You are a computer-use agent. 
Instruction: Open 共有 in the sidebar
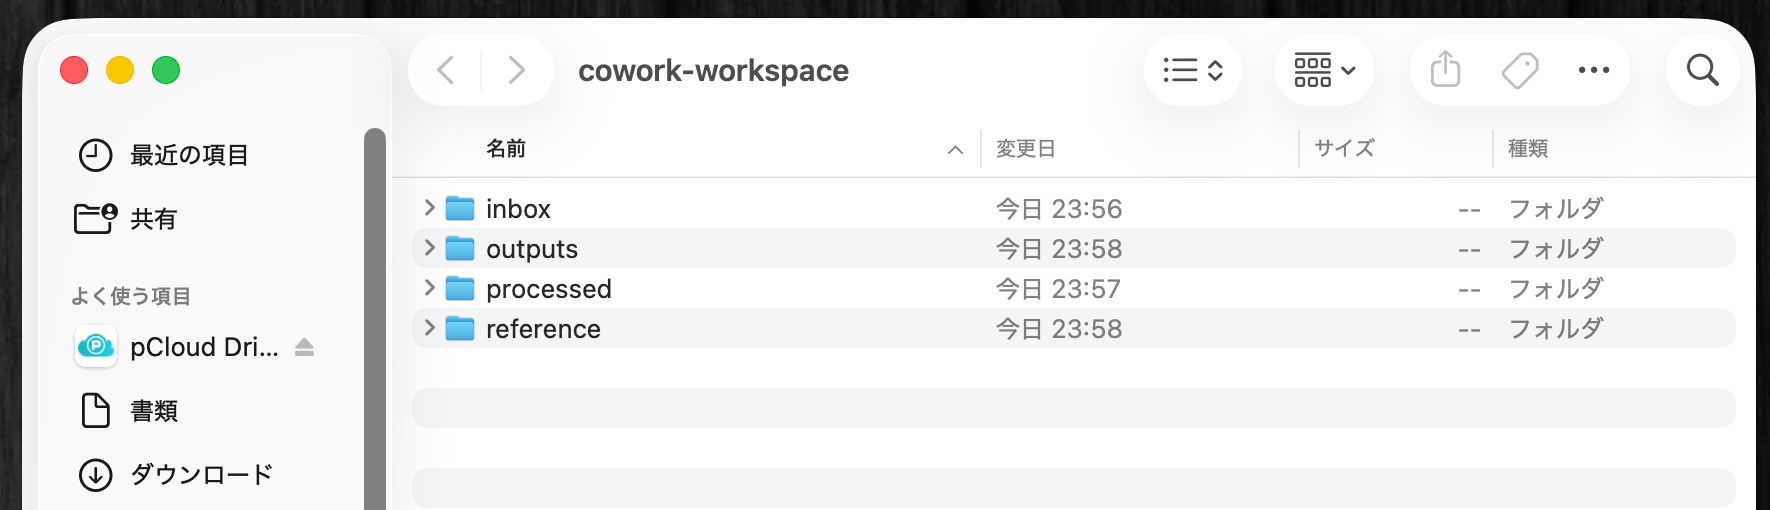(x=153, y=219)
